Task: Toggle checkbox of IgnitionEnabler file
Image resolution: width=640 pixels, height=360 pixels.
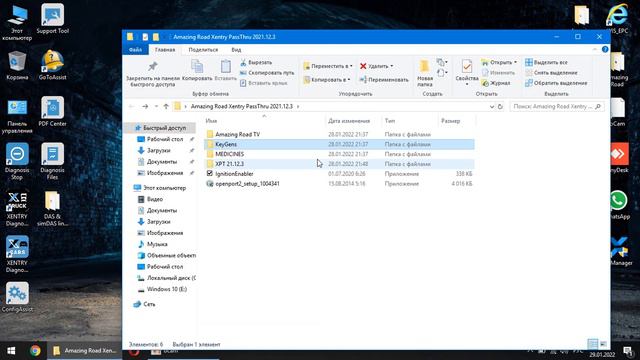Action: (x=209, y=173)
